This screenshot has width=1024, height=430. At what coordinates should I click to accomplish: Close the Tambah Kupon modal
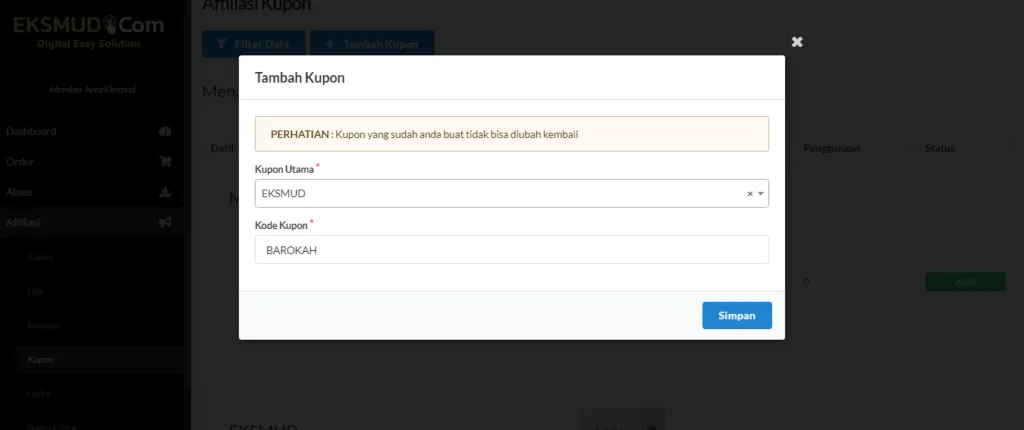click(x=797, y=42)
